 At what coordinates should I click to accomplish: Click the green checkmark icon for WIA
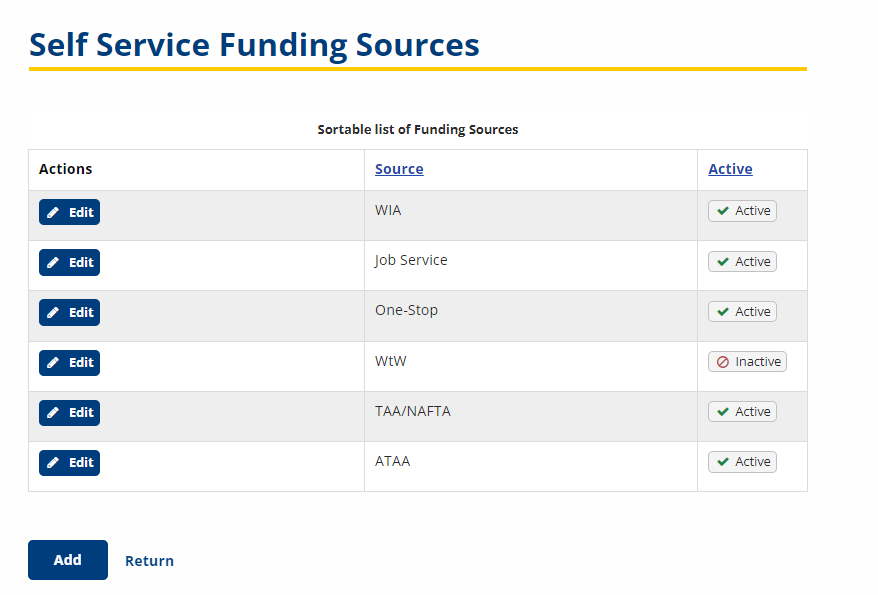[723, 211]
